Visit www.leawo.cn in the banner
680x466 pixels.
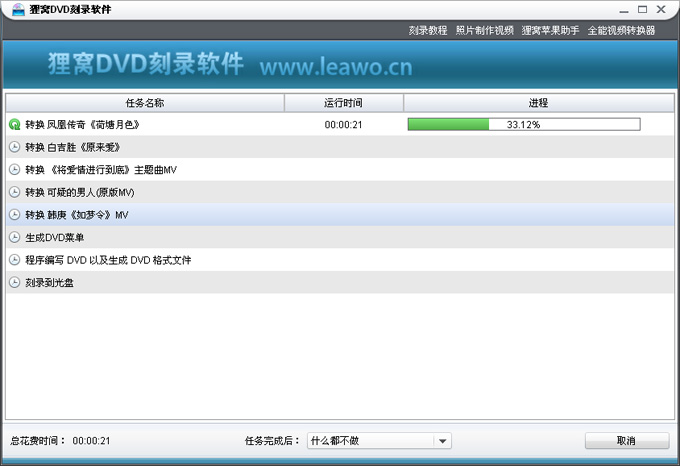tap(336, 67)
